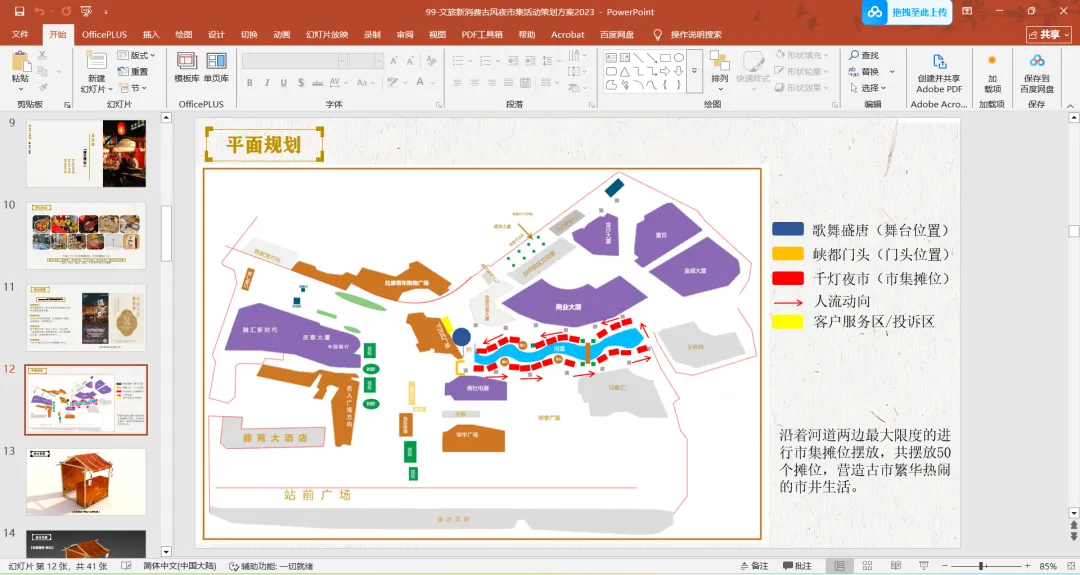Viewport: 1080px width, 575px height.
Task: Expand the shapes gallery More arrow
Action: click(694, 71)
